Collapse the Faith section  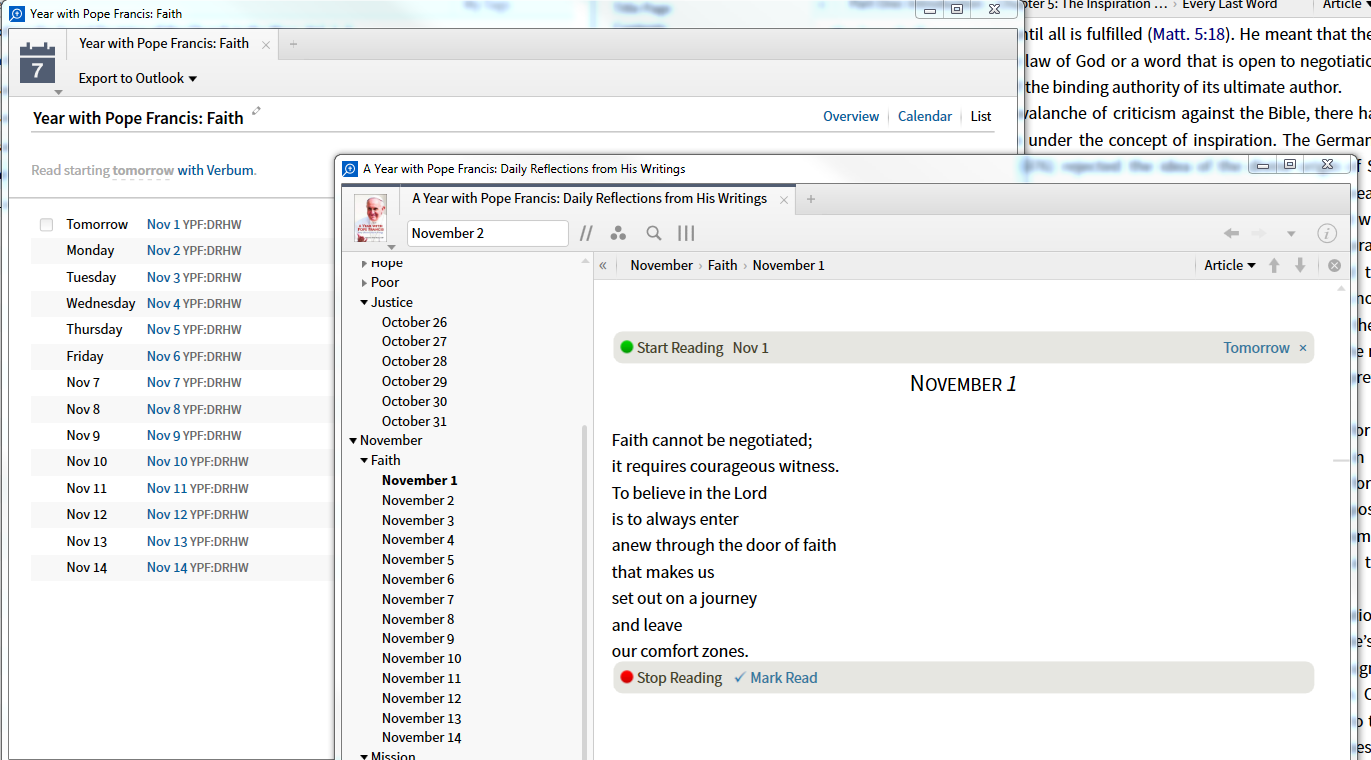364,460
